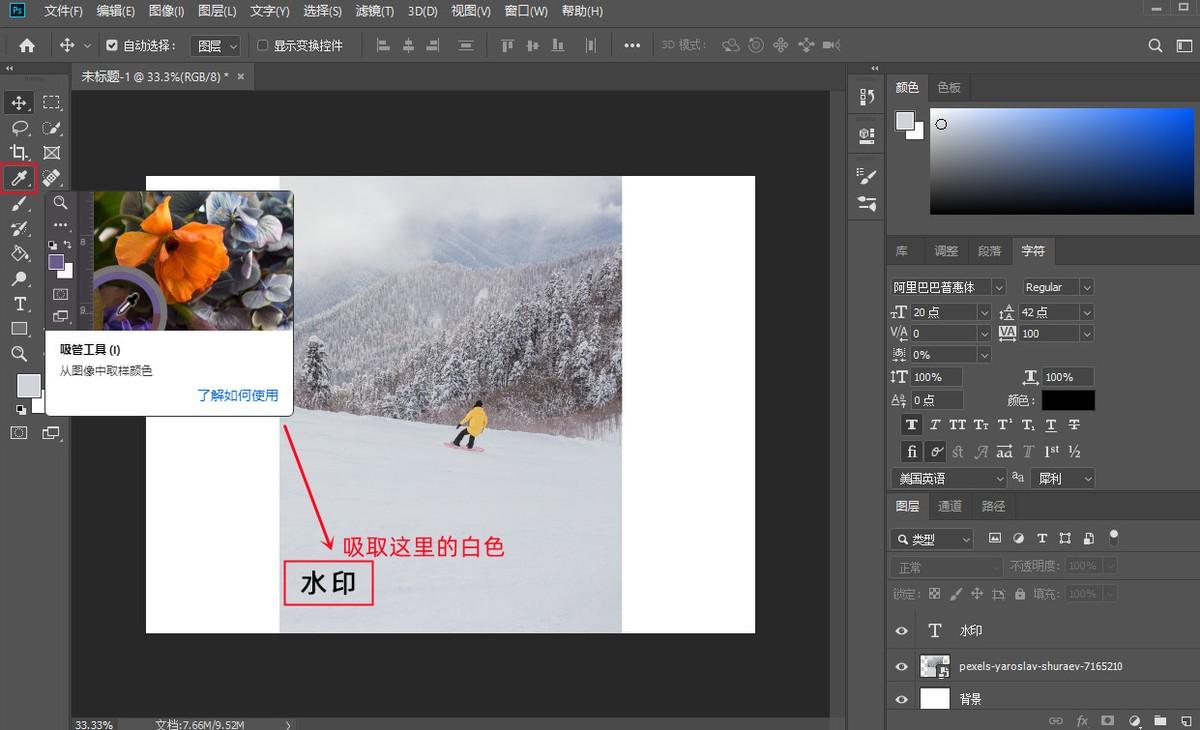The width and height of the screenshot is (1200, 730).
Task: Toggle the standard ligatures fi button
Action: [x=911, y=451]
